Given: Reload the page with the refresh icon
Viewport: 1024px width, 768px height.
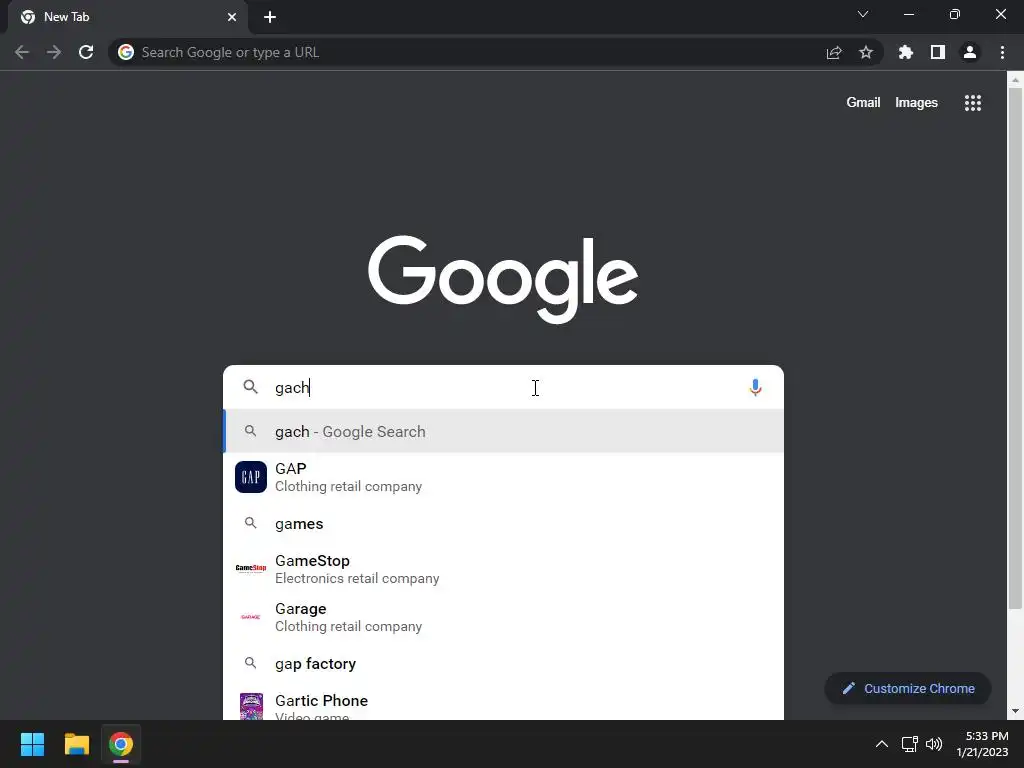Looking at the screenshot, I should [x=86, y=52].
